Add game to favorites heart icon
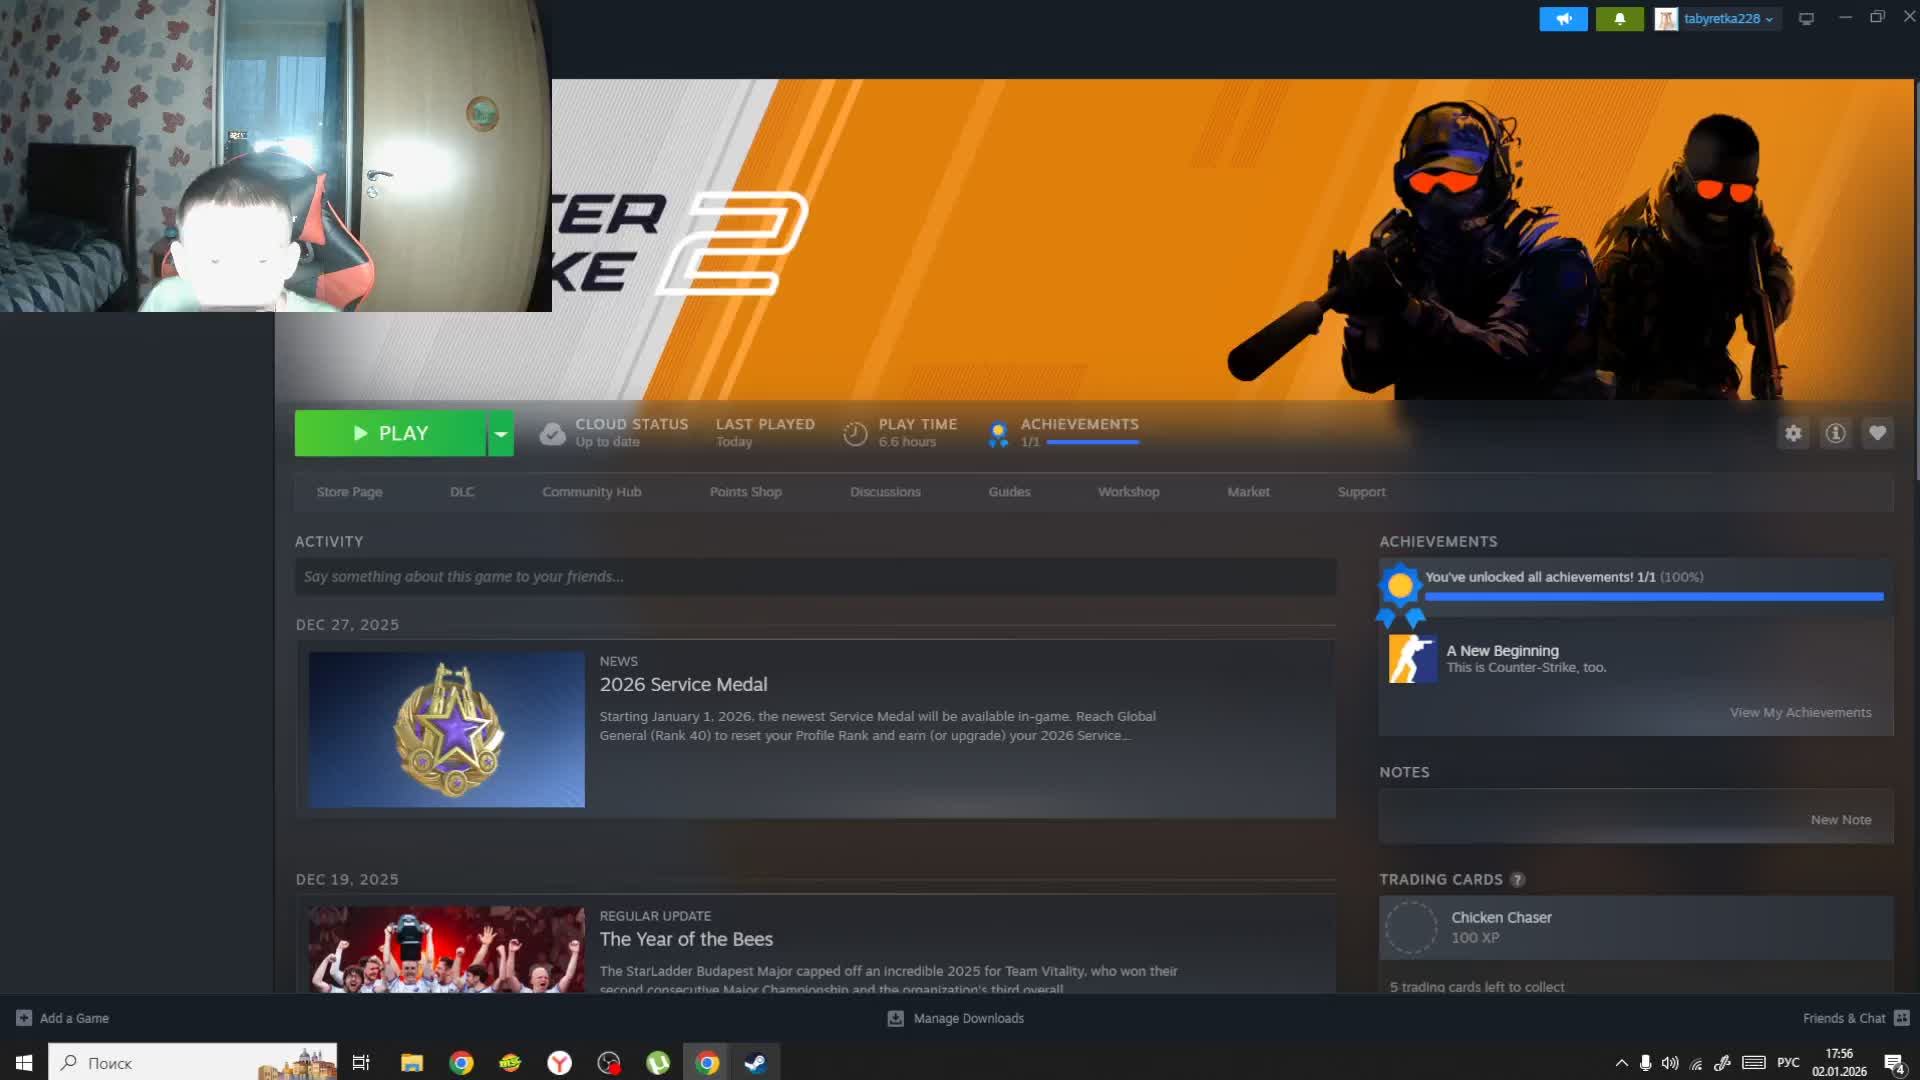1920x1080 pixels. 1877,433
